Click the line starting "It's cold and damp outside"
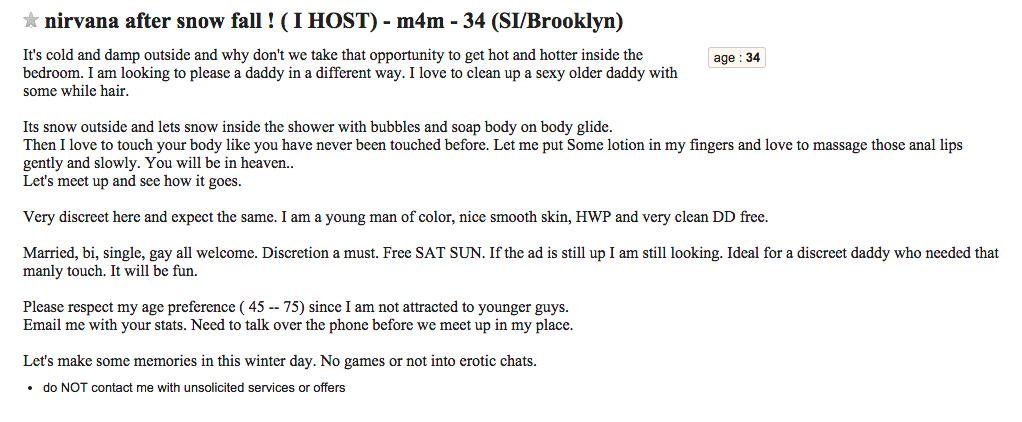 point(333,55)
